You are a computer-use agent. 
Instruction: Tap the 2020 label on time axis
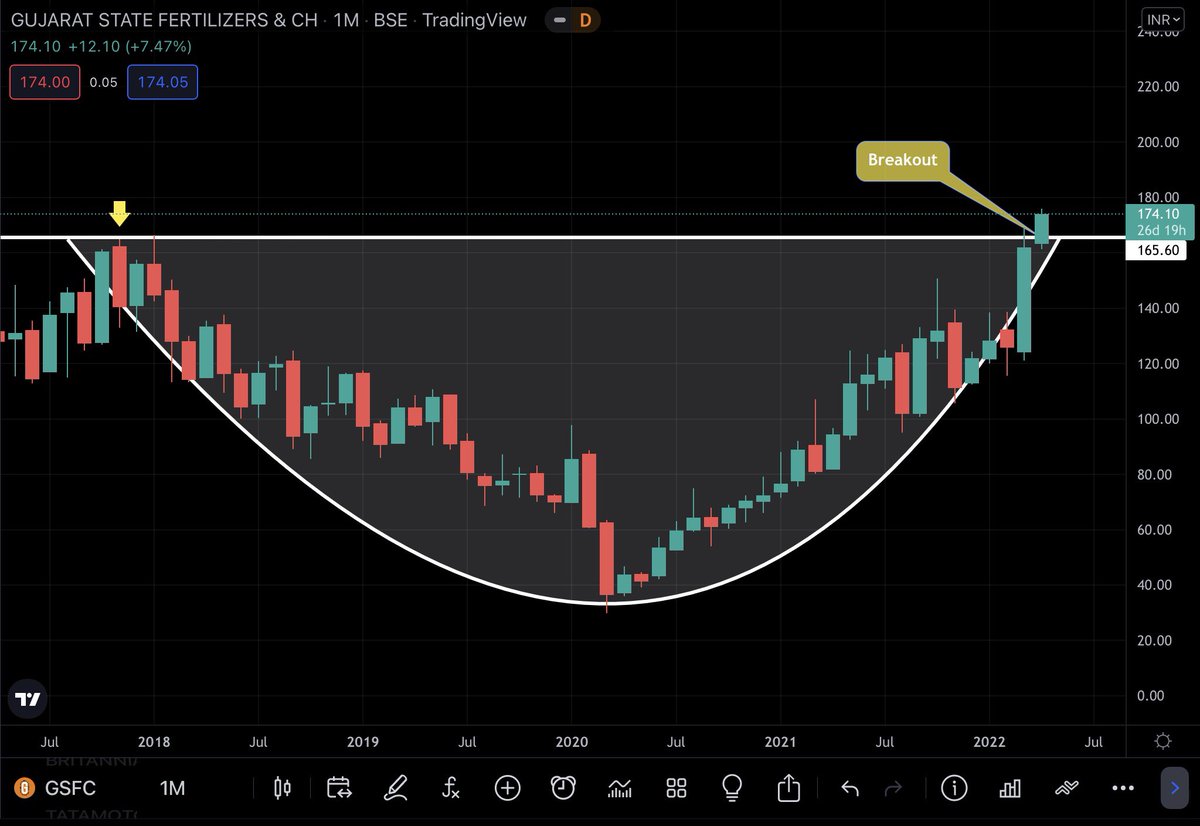point(571,742)
